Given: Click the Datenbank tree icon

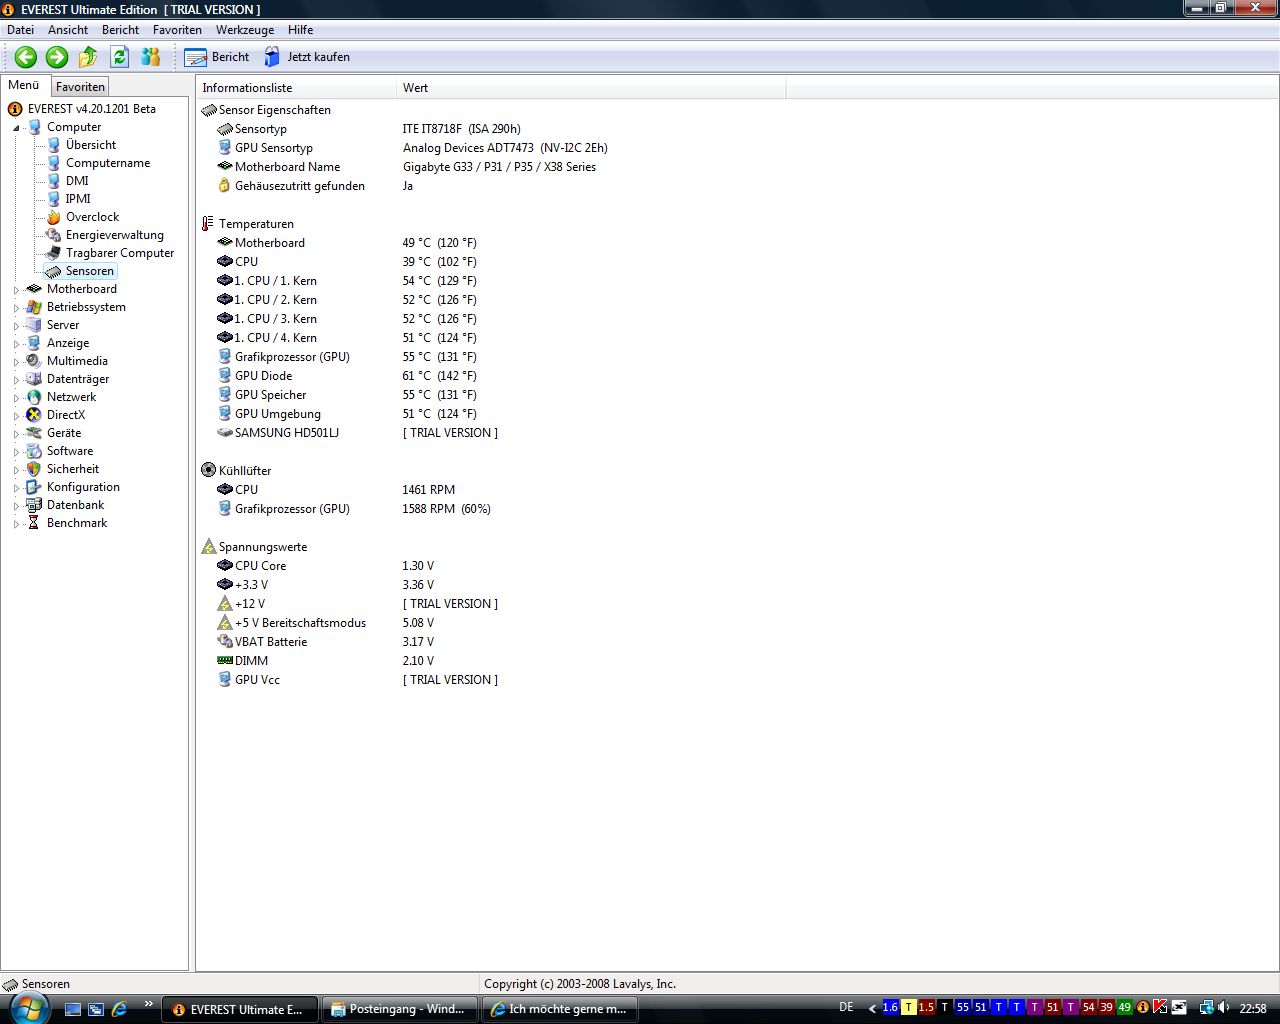Looking at the screenshot, I should (x=34, y=505).
